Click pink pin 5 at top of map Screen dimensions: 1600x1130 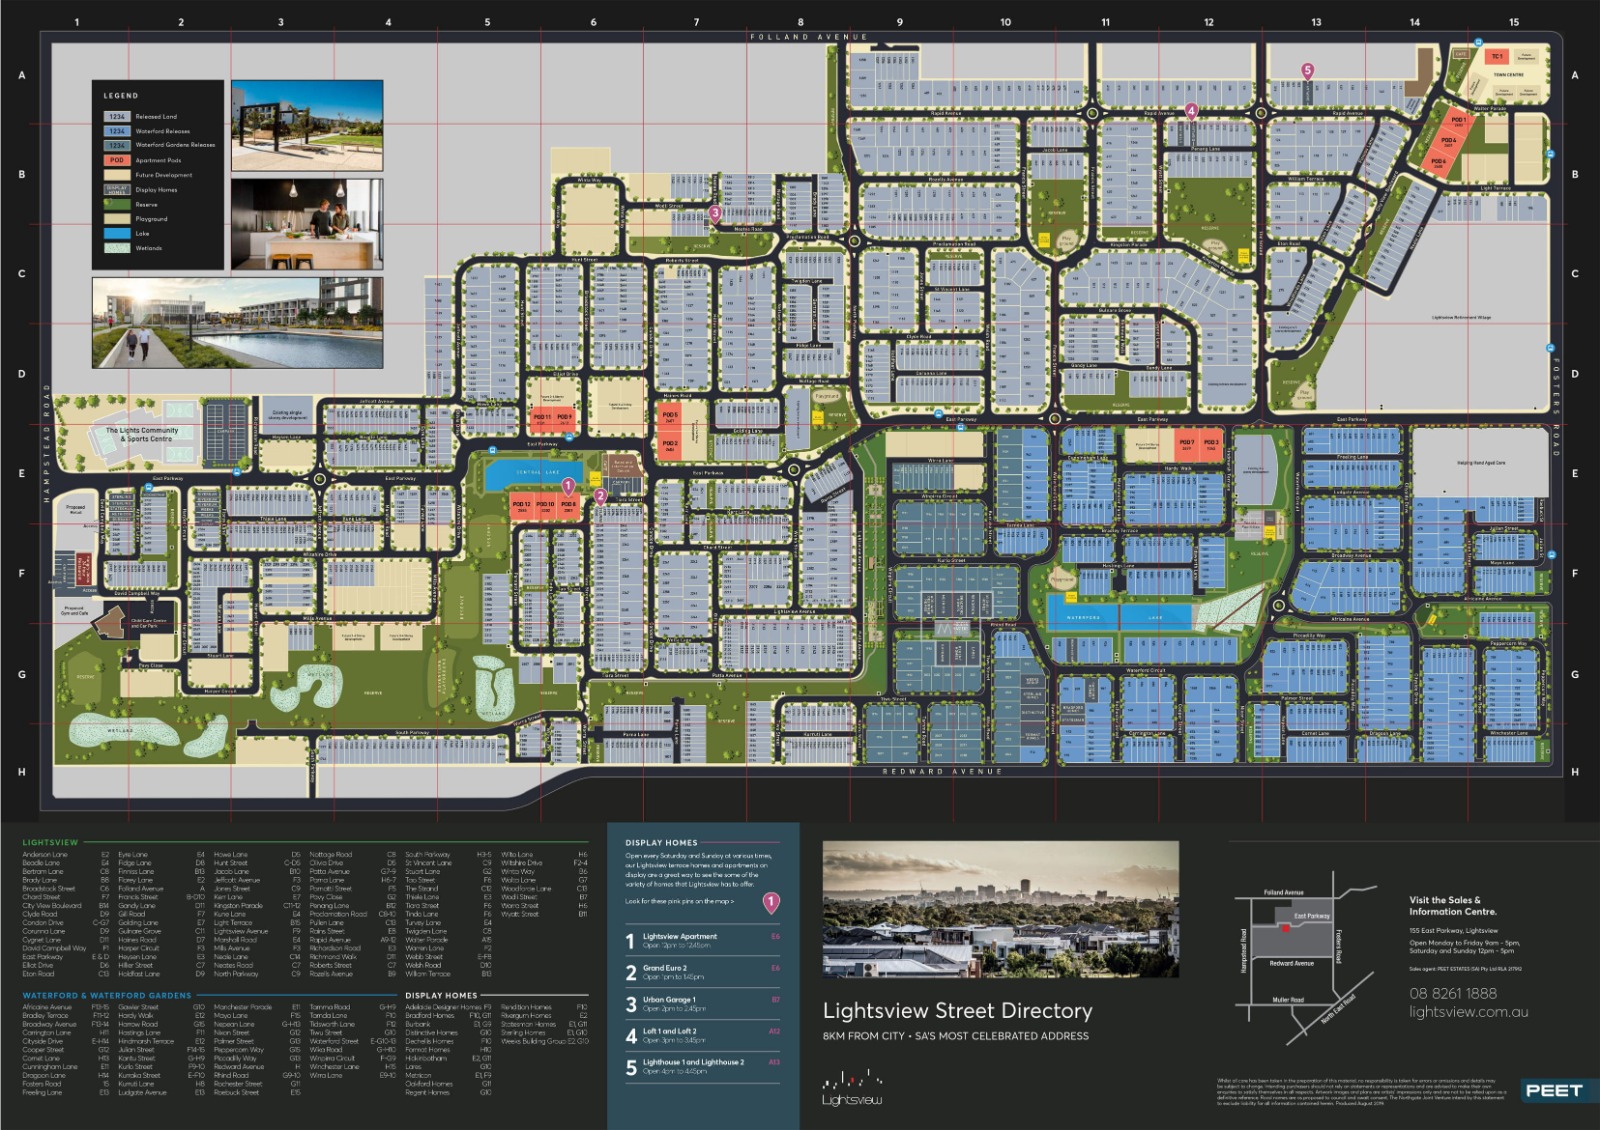click(x=1308, y=69)
